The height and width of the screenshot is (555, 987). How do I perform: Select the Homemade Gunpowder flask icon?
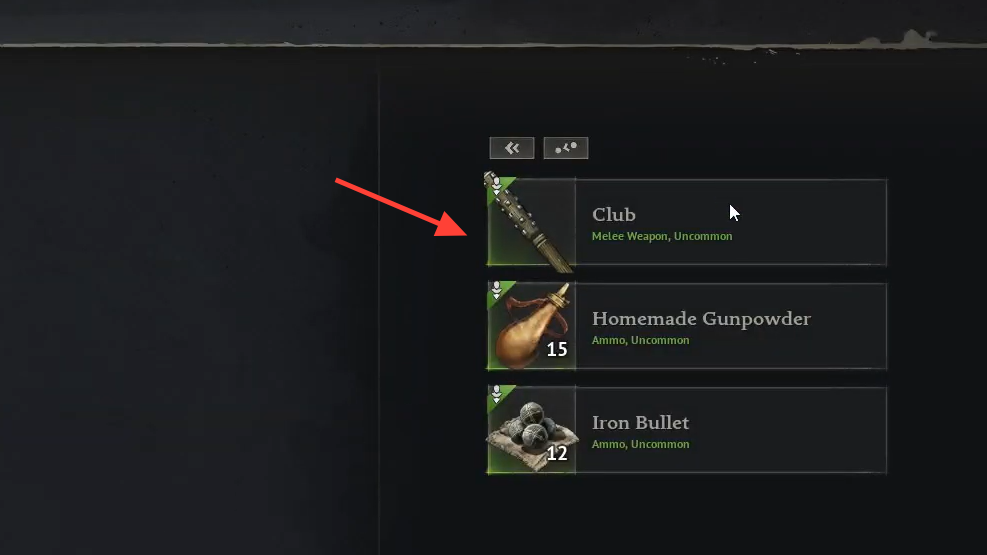pyautogui.click(x=531, y=325)
